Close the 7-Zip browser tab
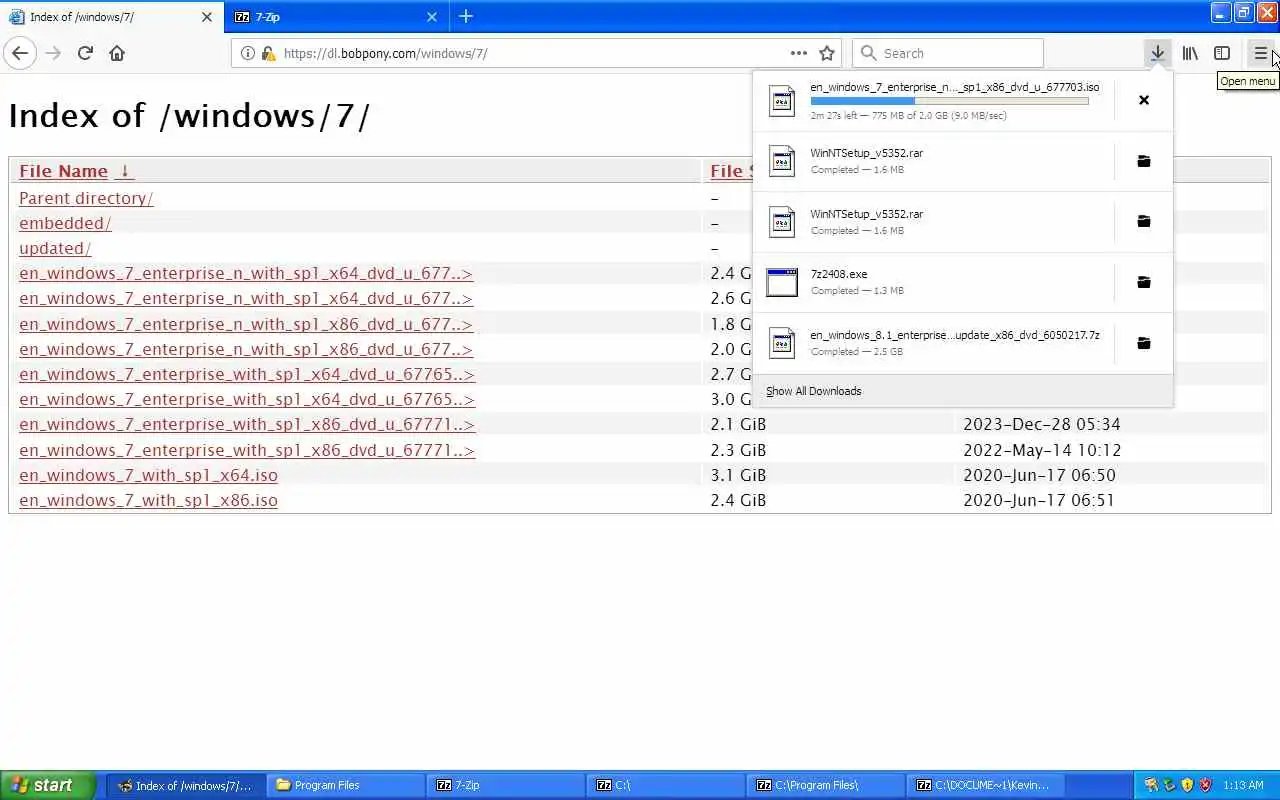This screenshot has width=1280, height=800. pos(432,17)
